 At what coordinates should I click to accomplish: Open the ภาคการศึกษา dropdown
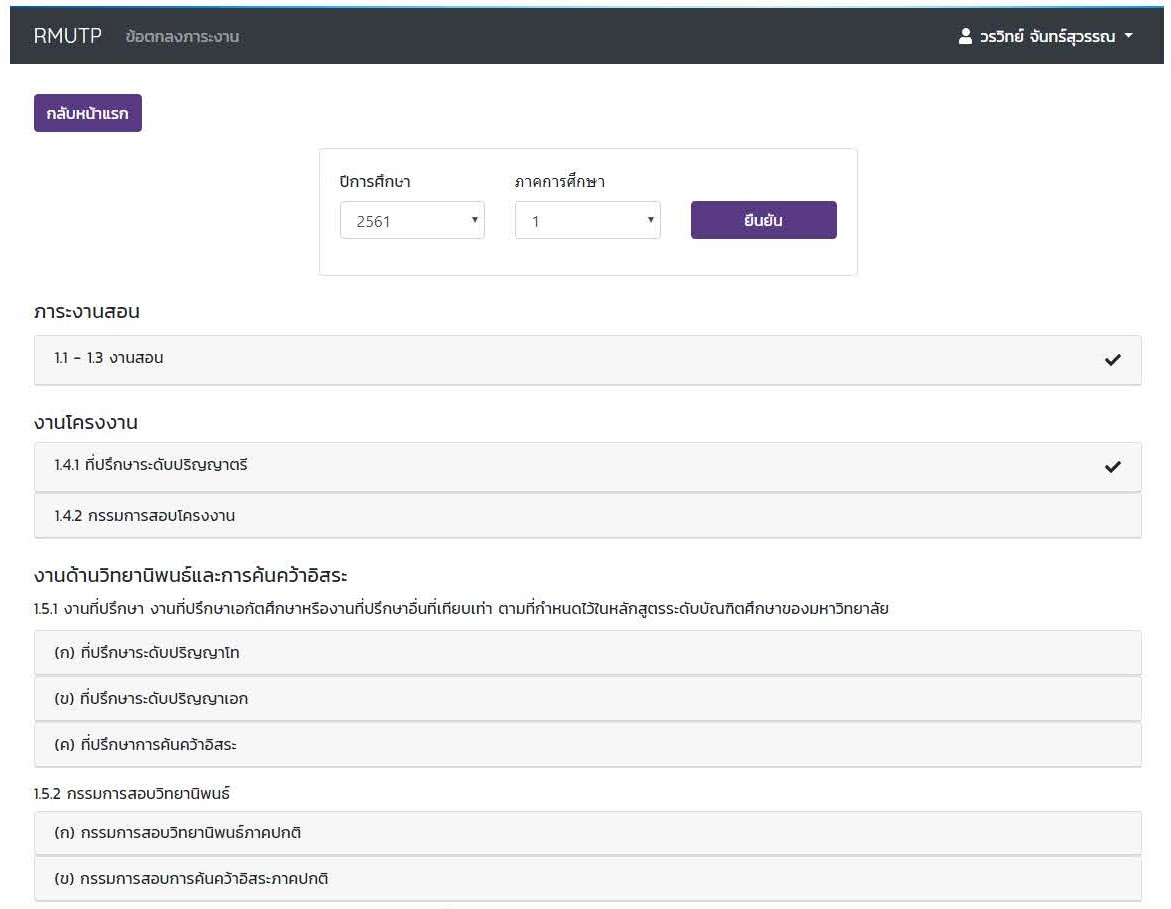[587, 221]
